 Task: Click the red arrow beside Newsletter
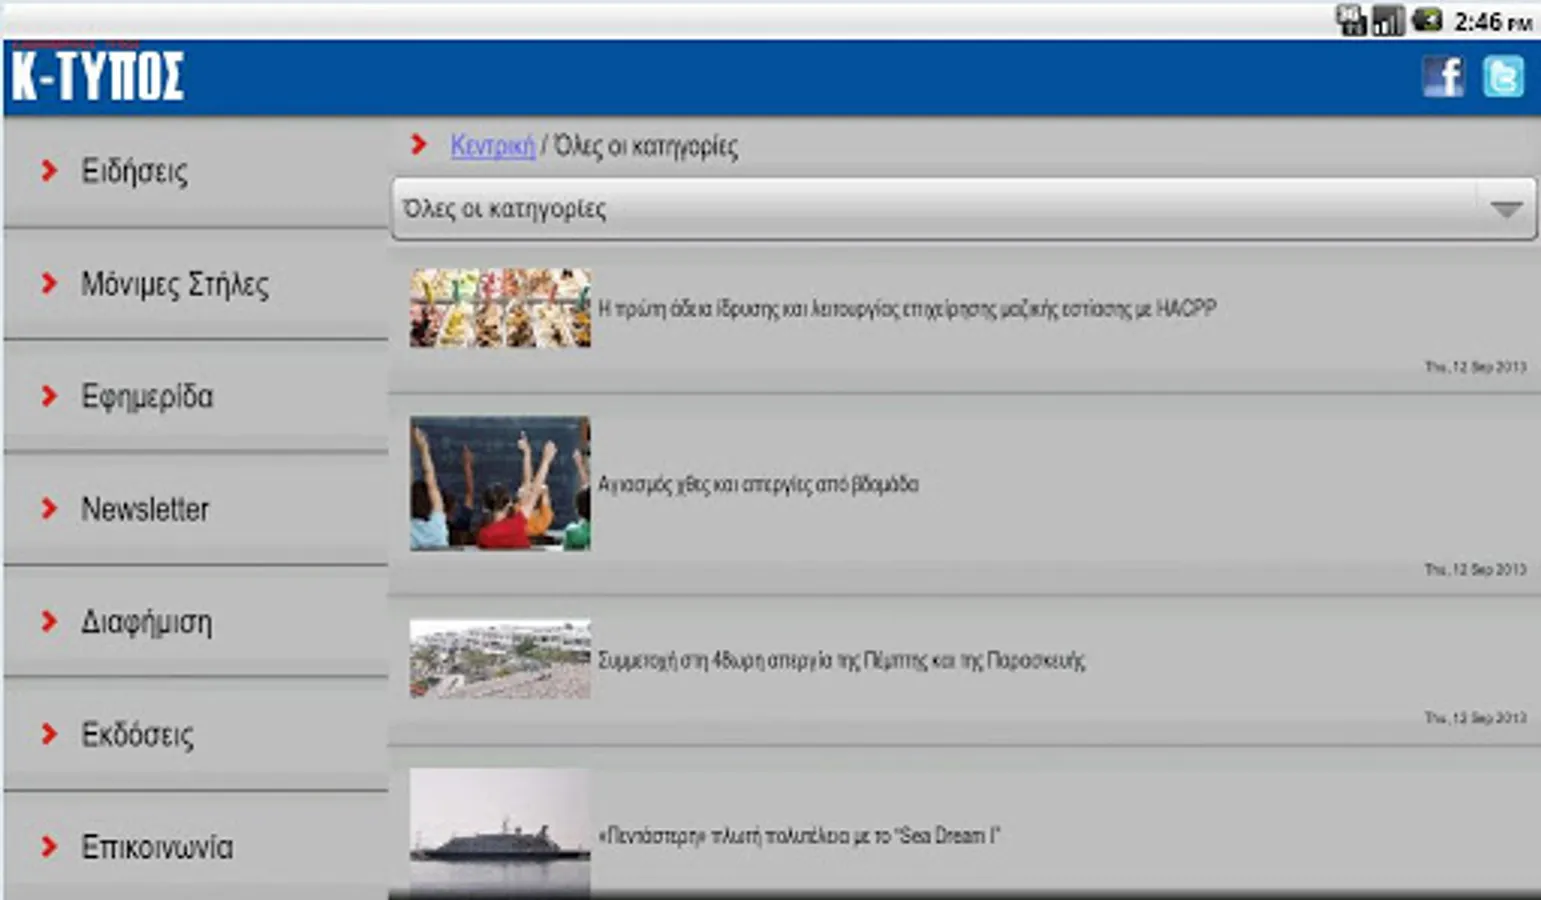point(48,508)
